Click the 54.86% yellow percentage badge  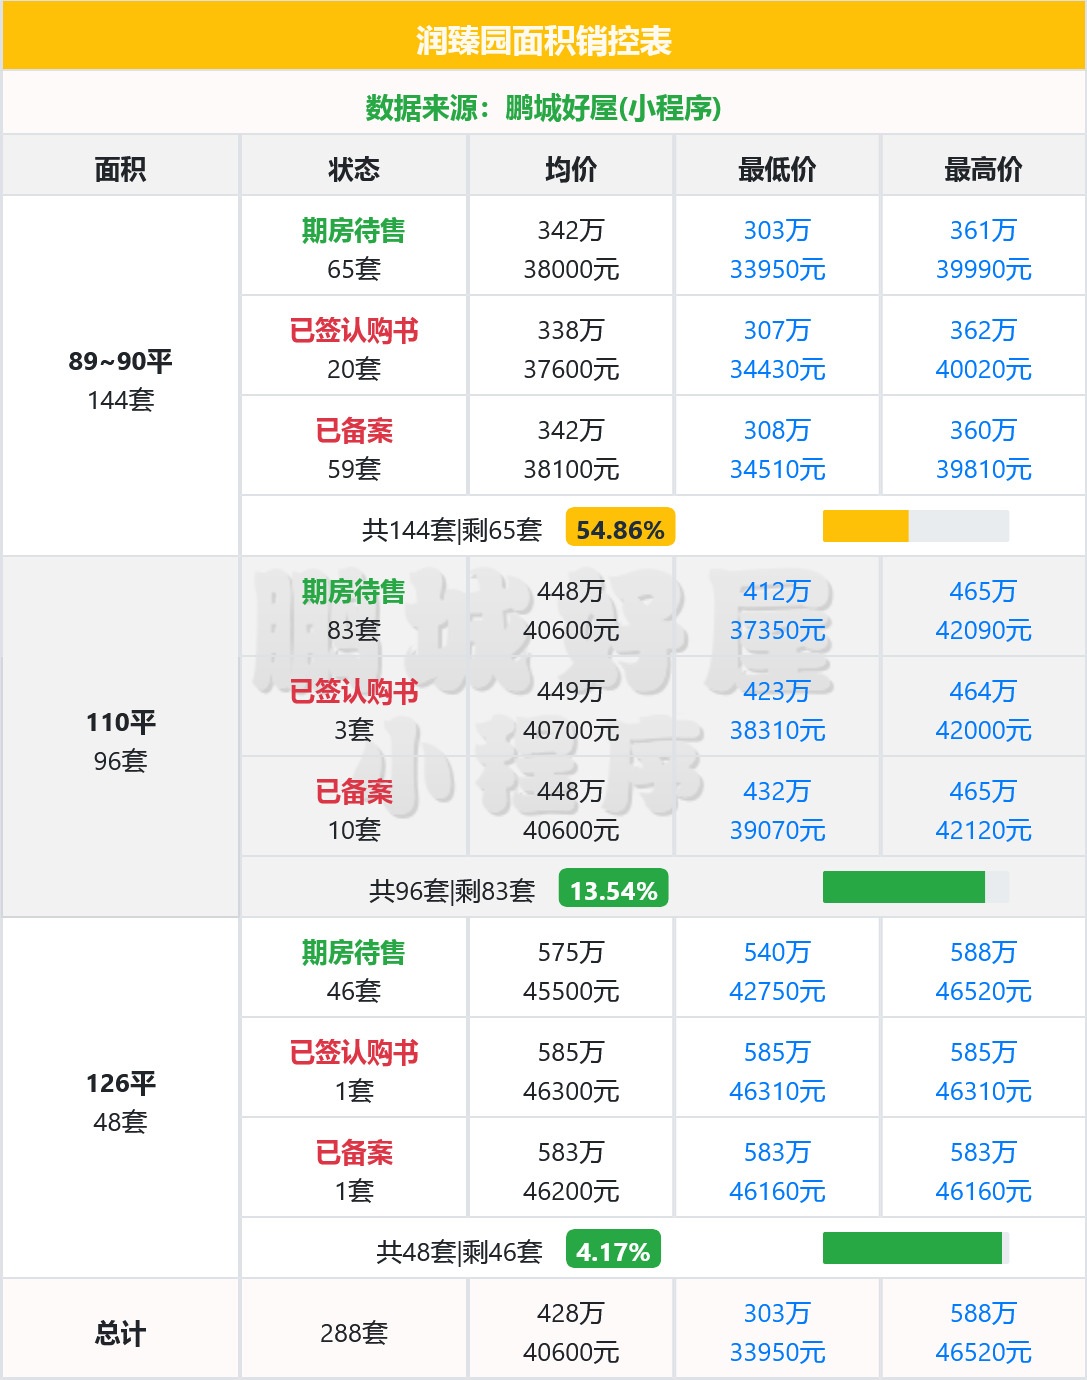pyautogui.click(x=620, y=529)
